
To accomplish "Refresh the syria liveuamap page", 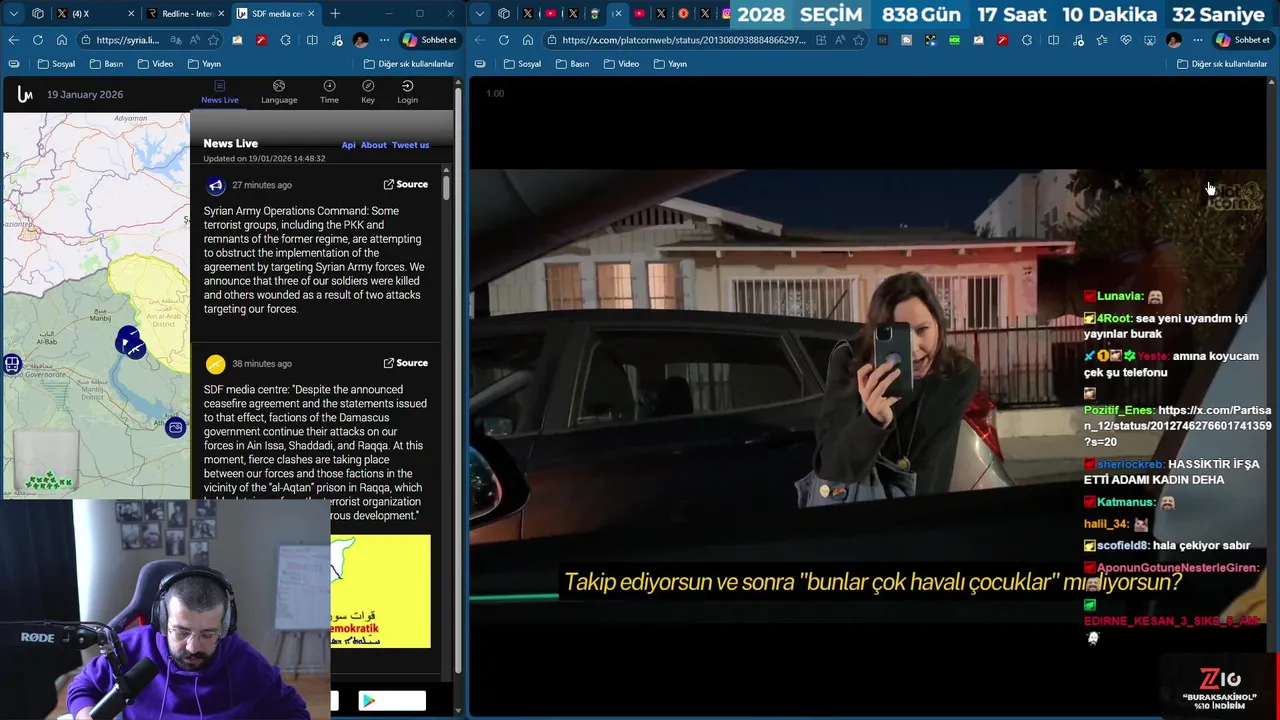I will pyautogui.click(x=38, y=40).
